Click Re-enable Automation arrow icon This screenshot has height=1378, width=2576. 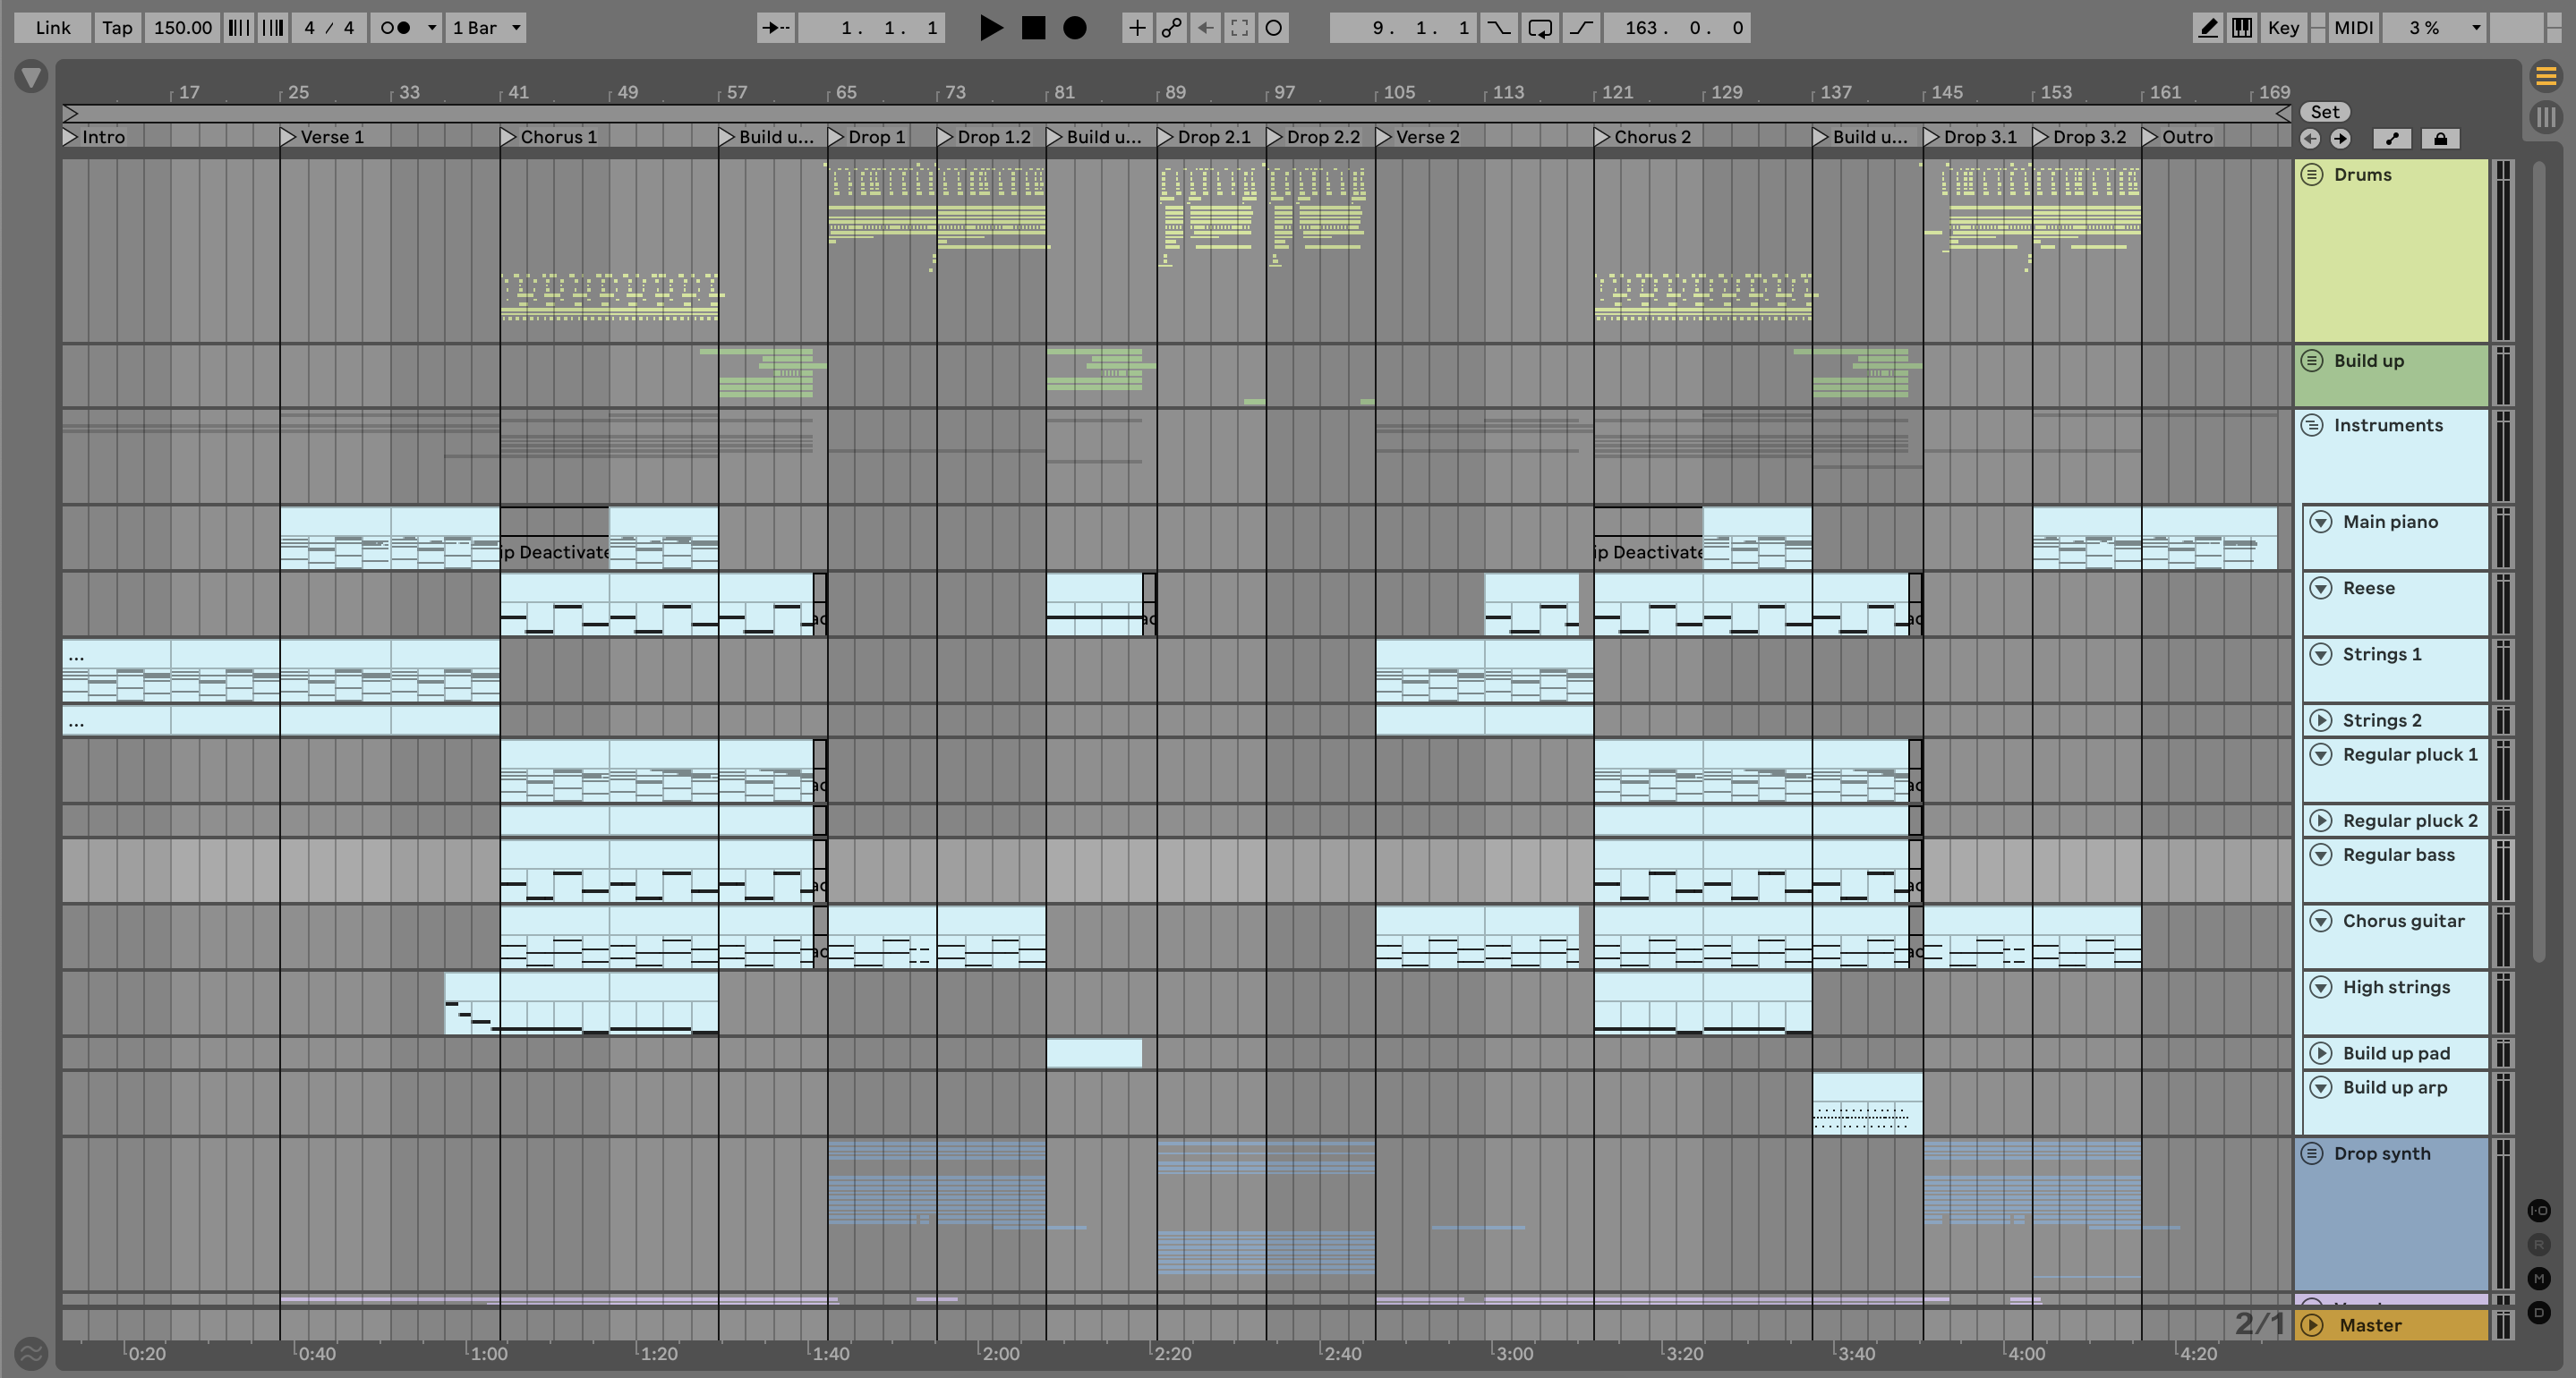point(1205,28)
